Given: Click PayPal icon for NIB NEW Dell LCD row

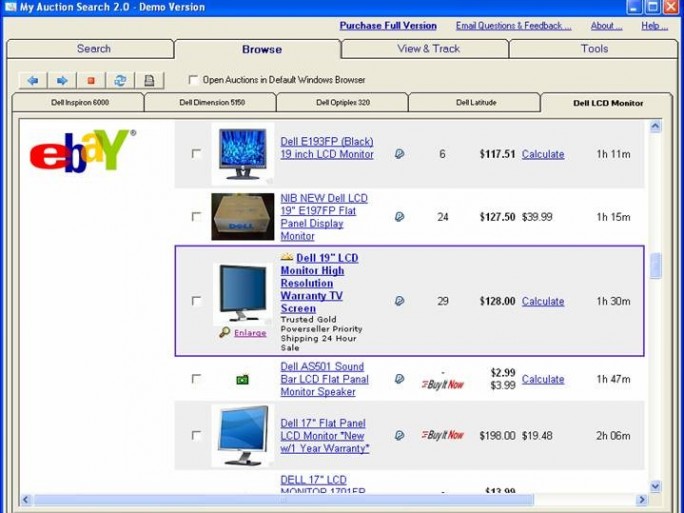Looking at the screenshot, I should (399, 217).
